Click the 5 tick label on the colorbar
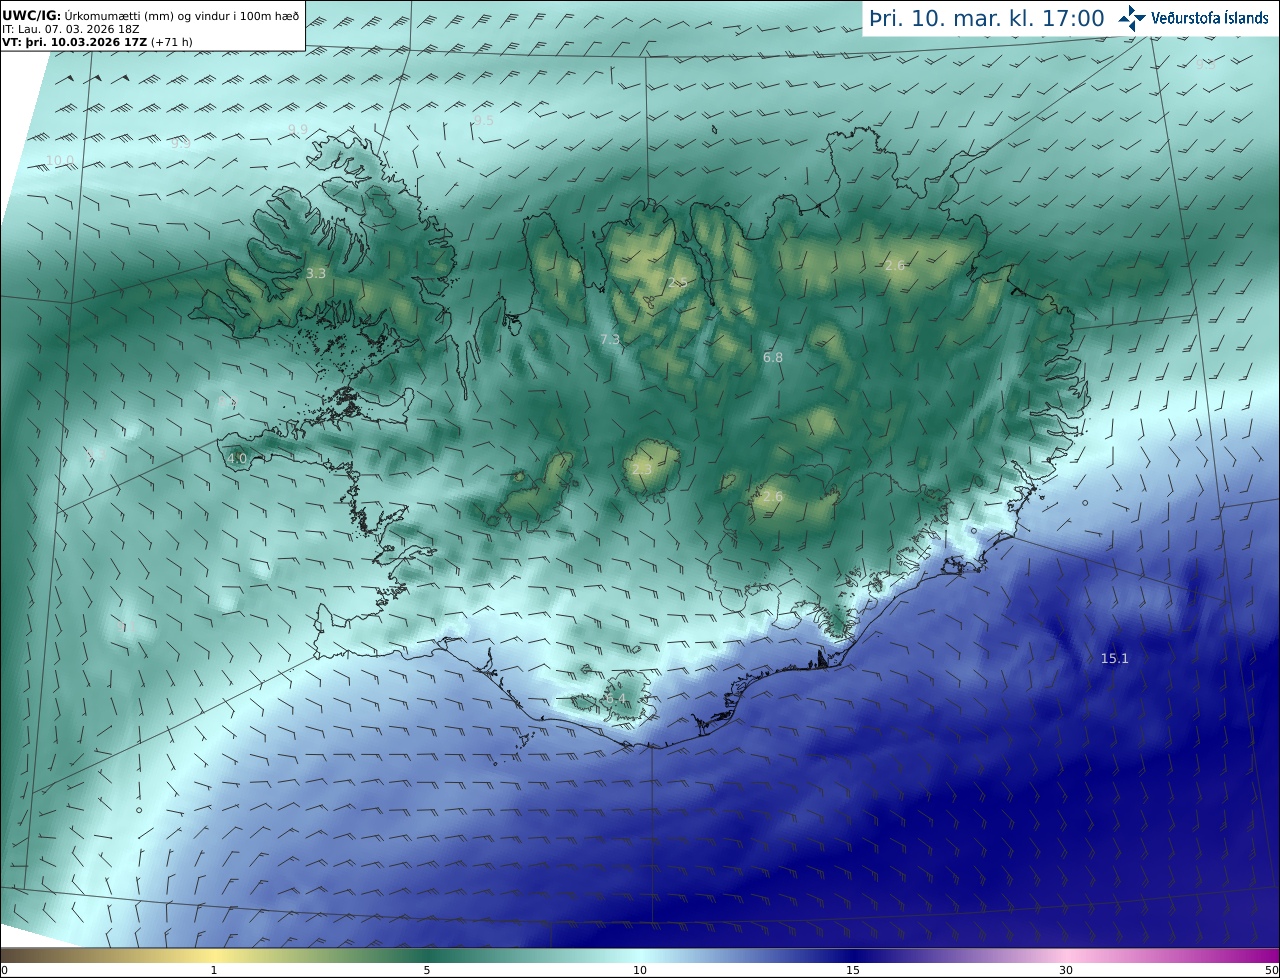1280x978 pixels. (x=427, y=971)
